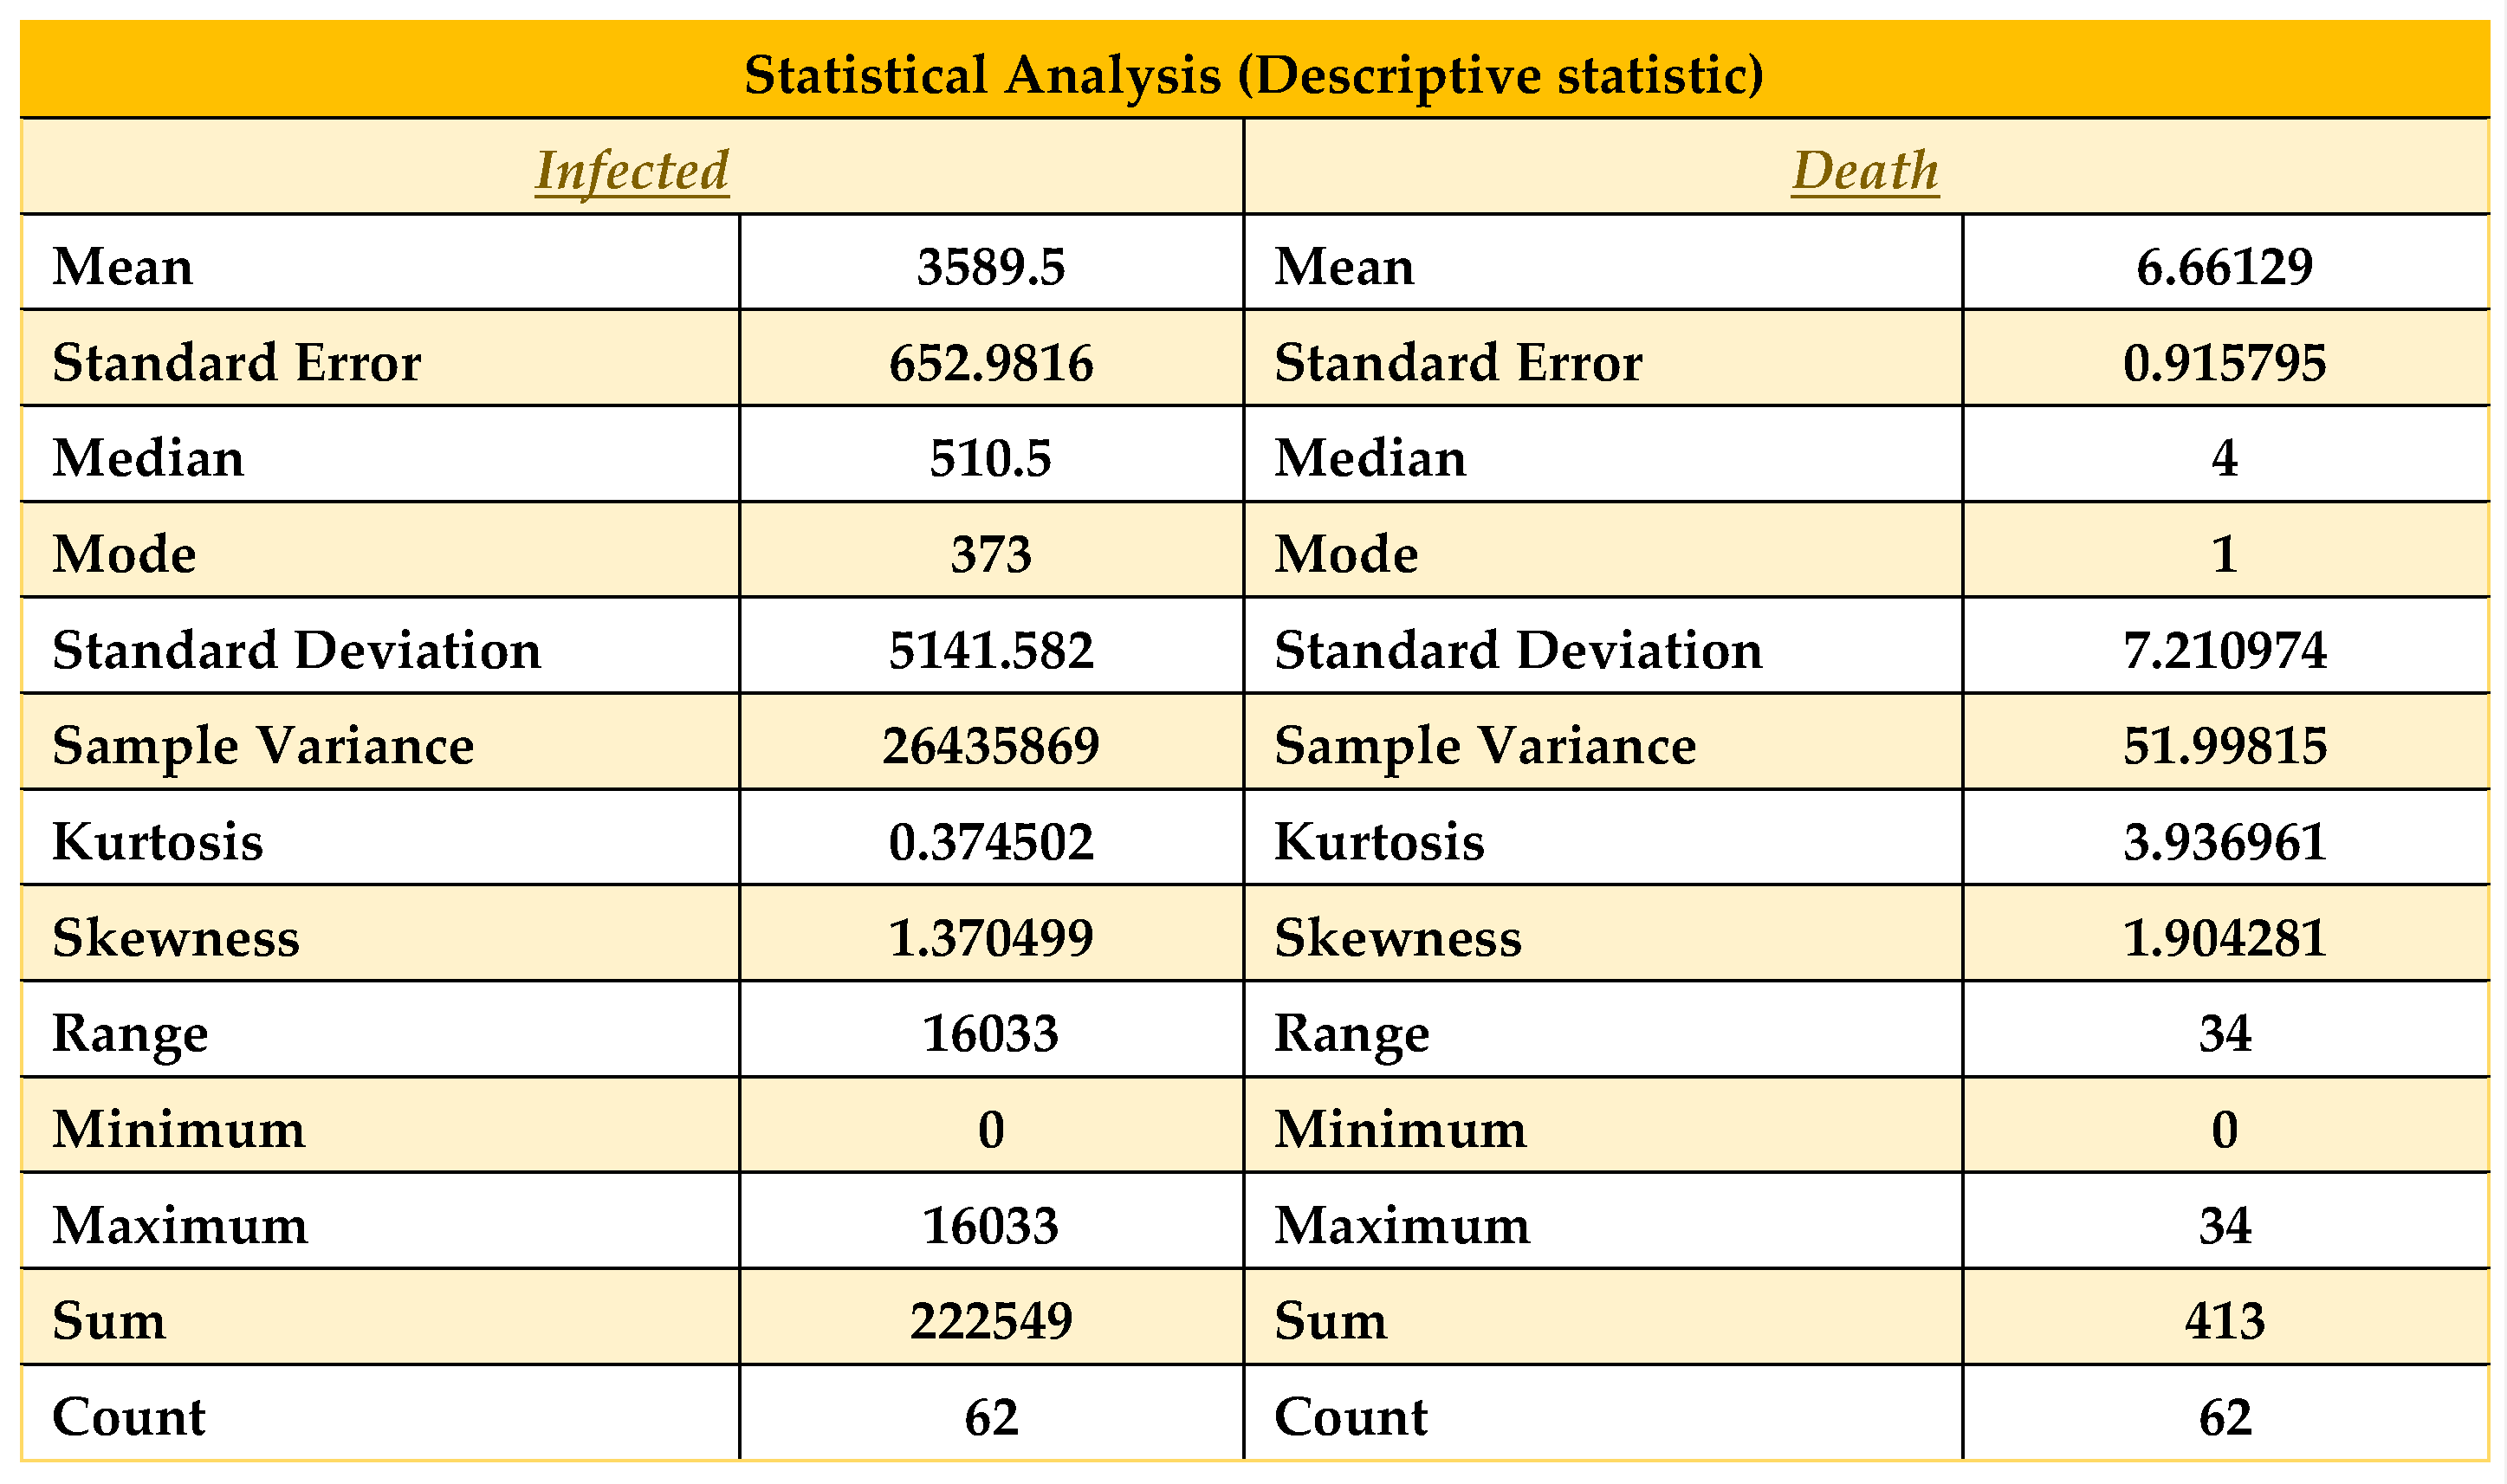
Task: Select the Death mean value 6.66129
Action: (x=2225, y=267)
